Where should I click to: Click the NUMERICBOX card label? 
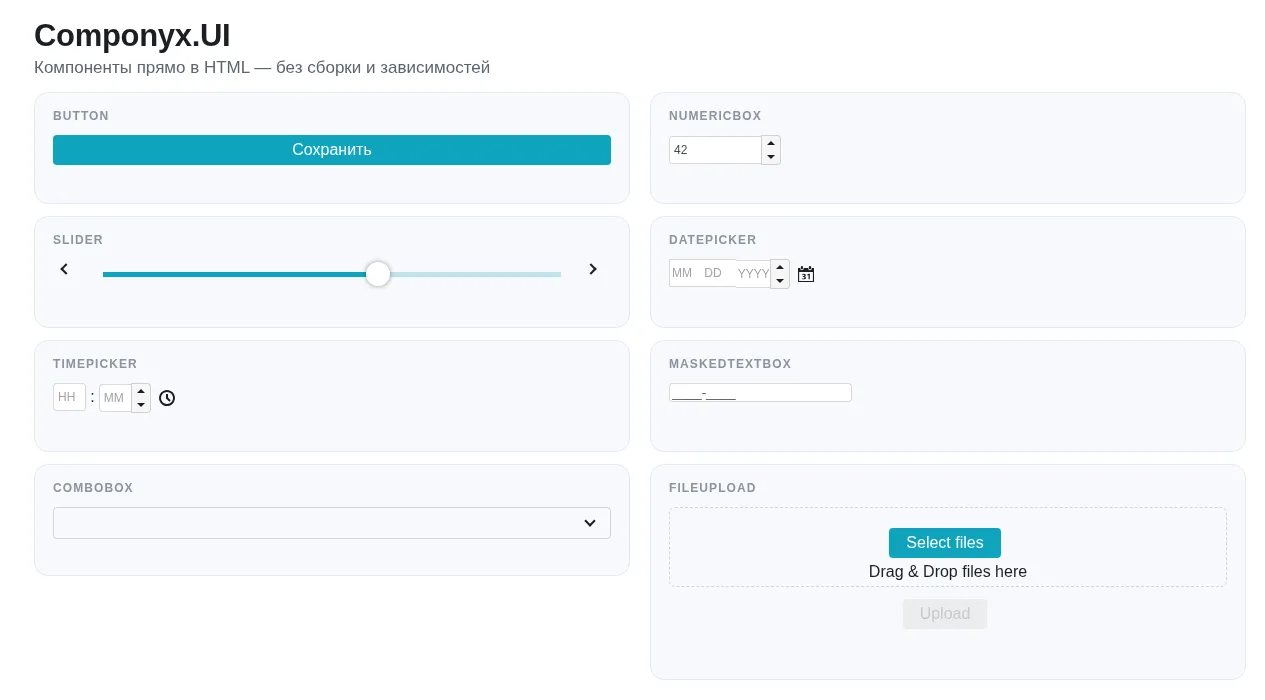[715, 116]
